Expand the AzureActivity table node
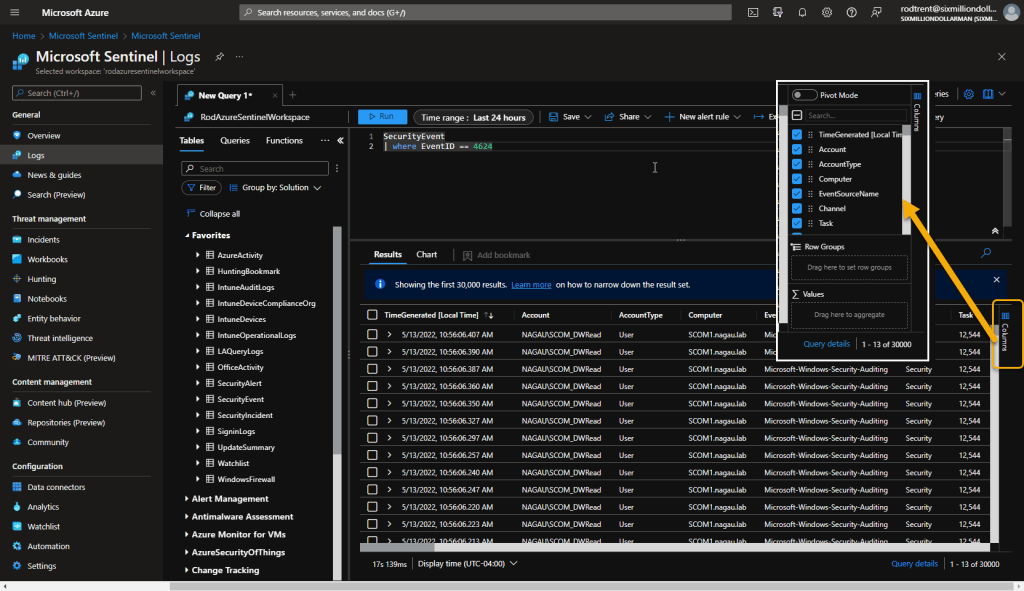 pos(198,255)
